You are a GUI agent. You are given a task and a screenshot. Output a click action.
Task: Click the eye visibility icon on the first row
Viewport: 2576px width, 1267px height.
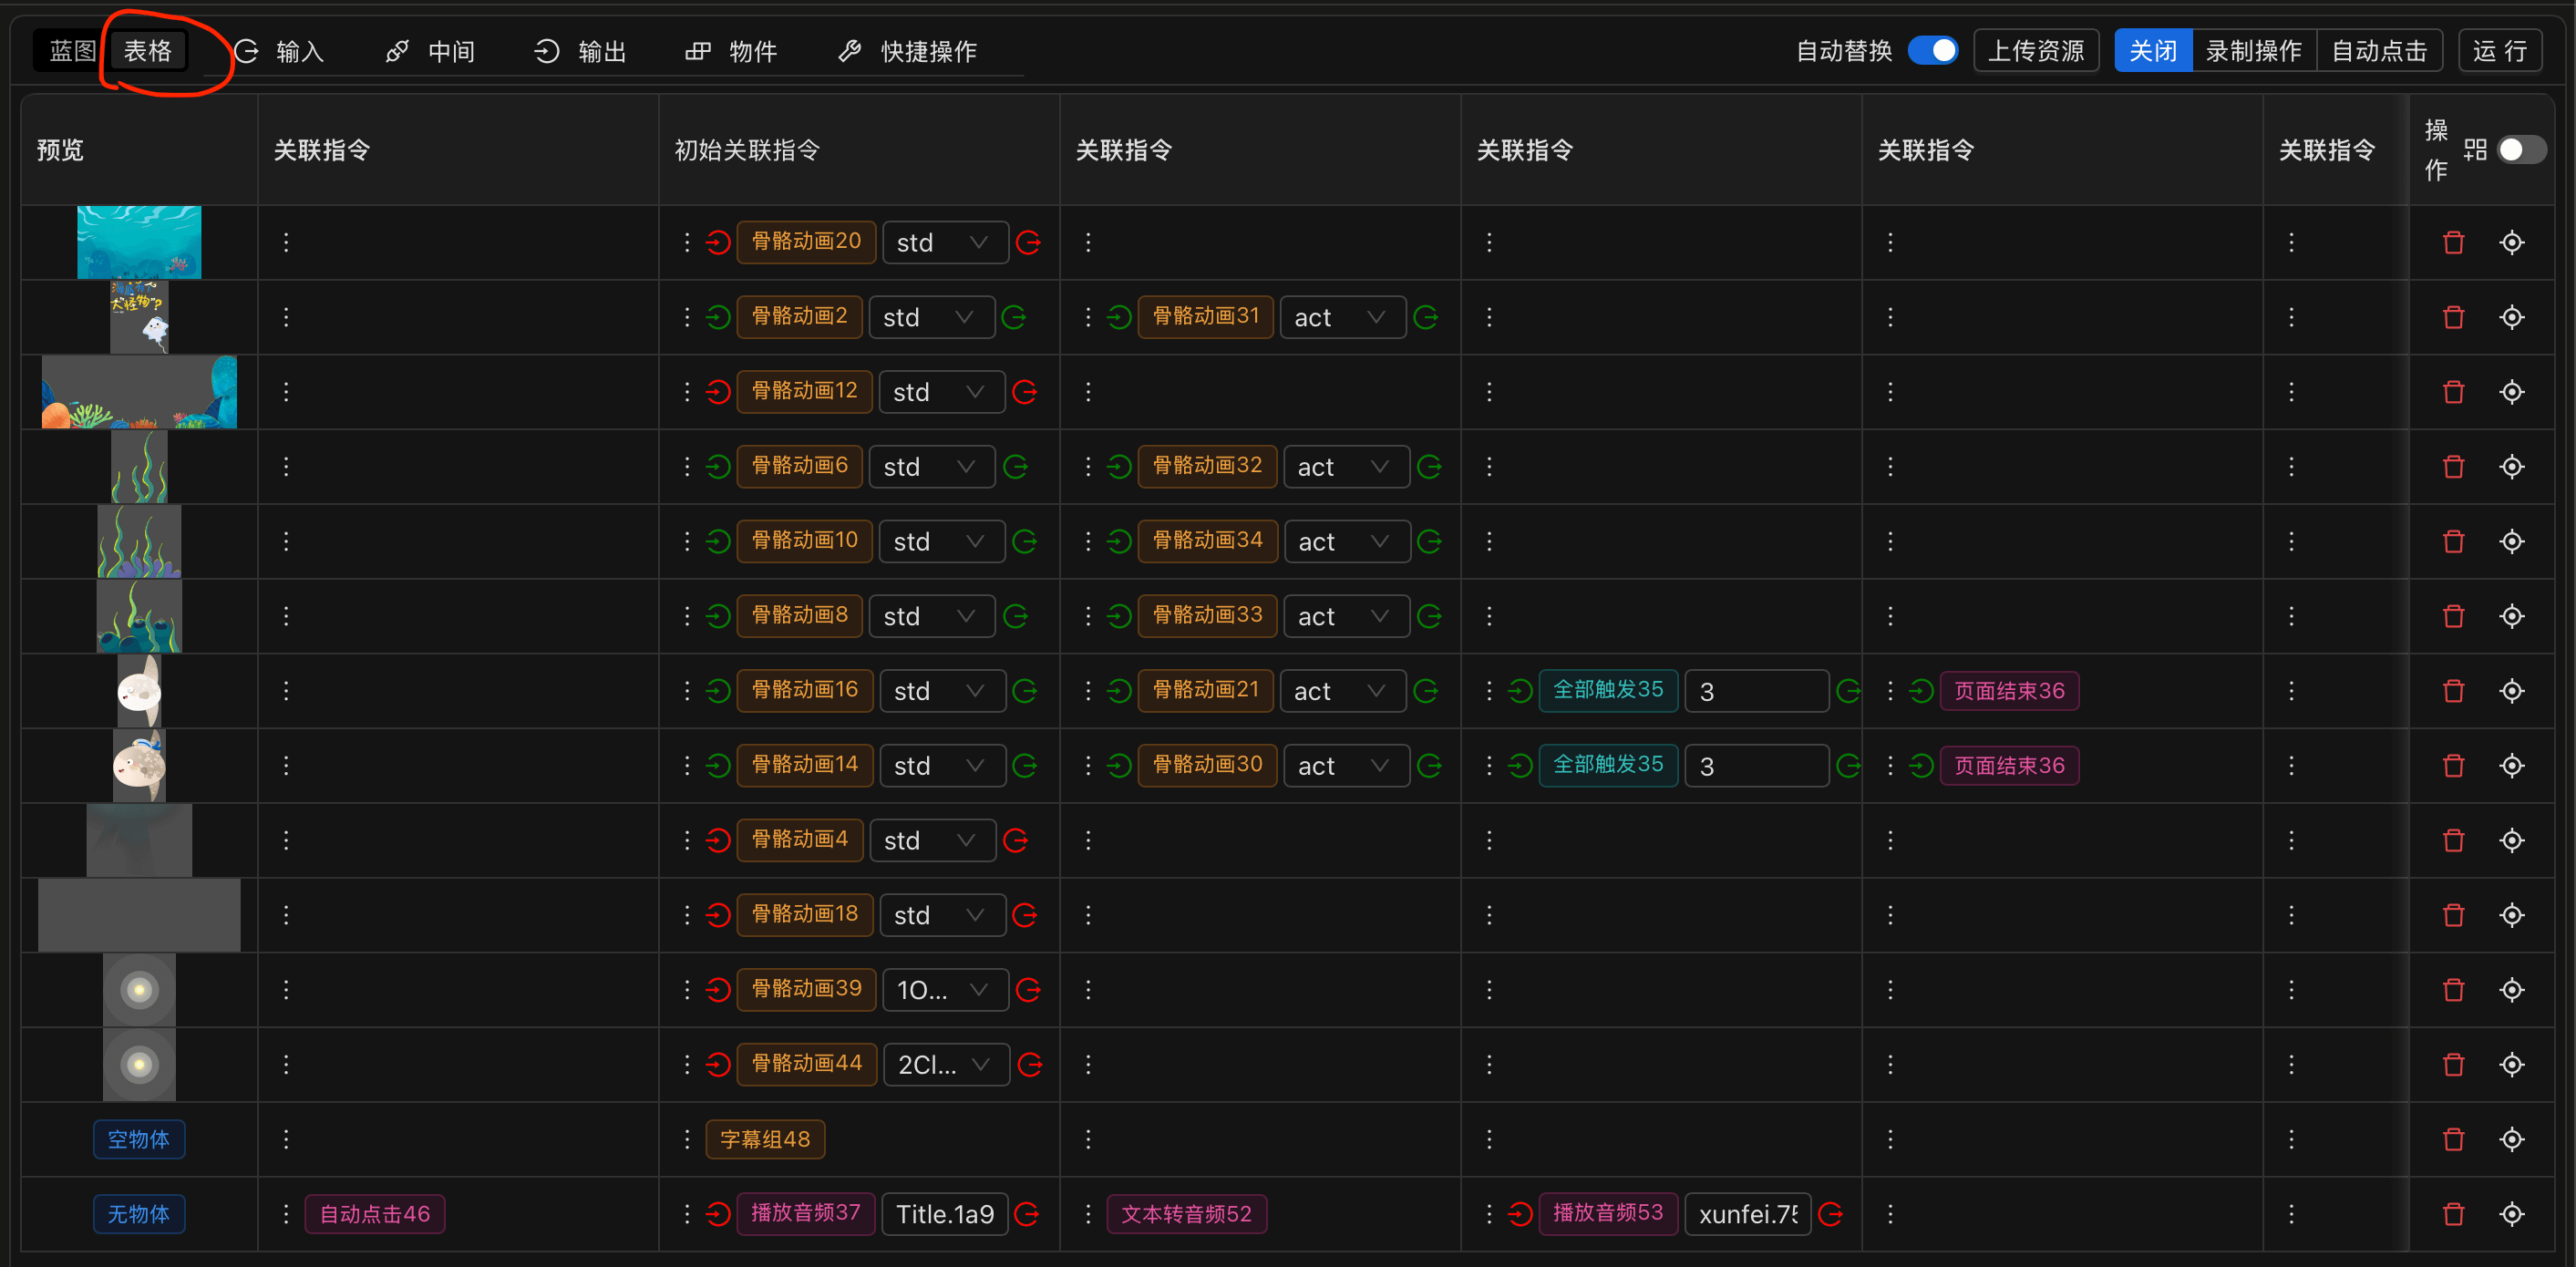(x=2513, y=241)
